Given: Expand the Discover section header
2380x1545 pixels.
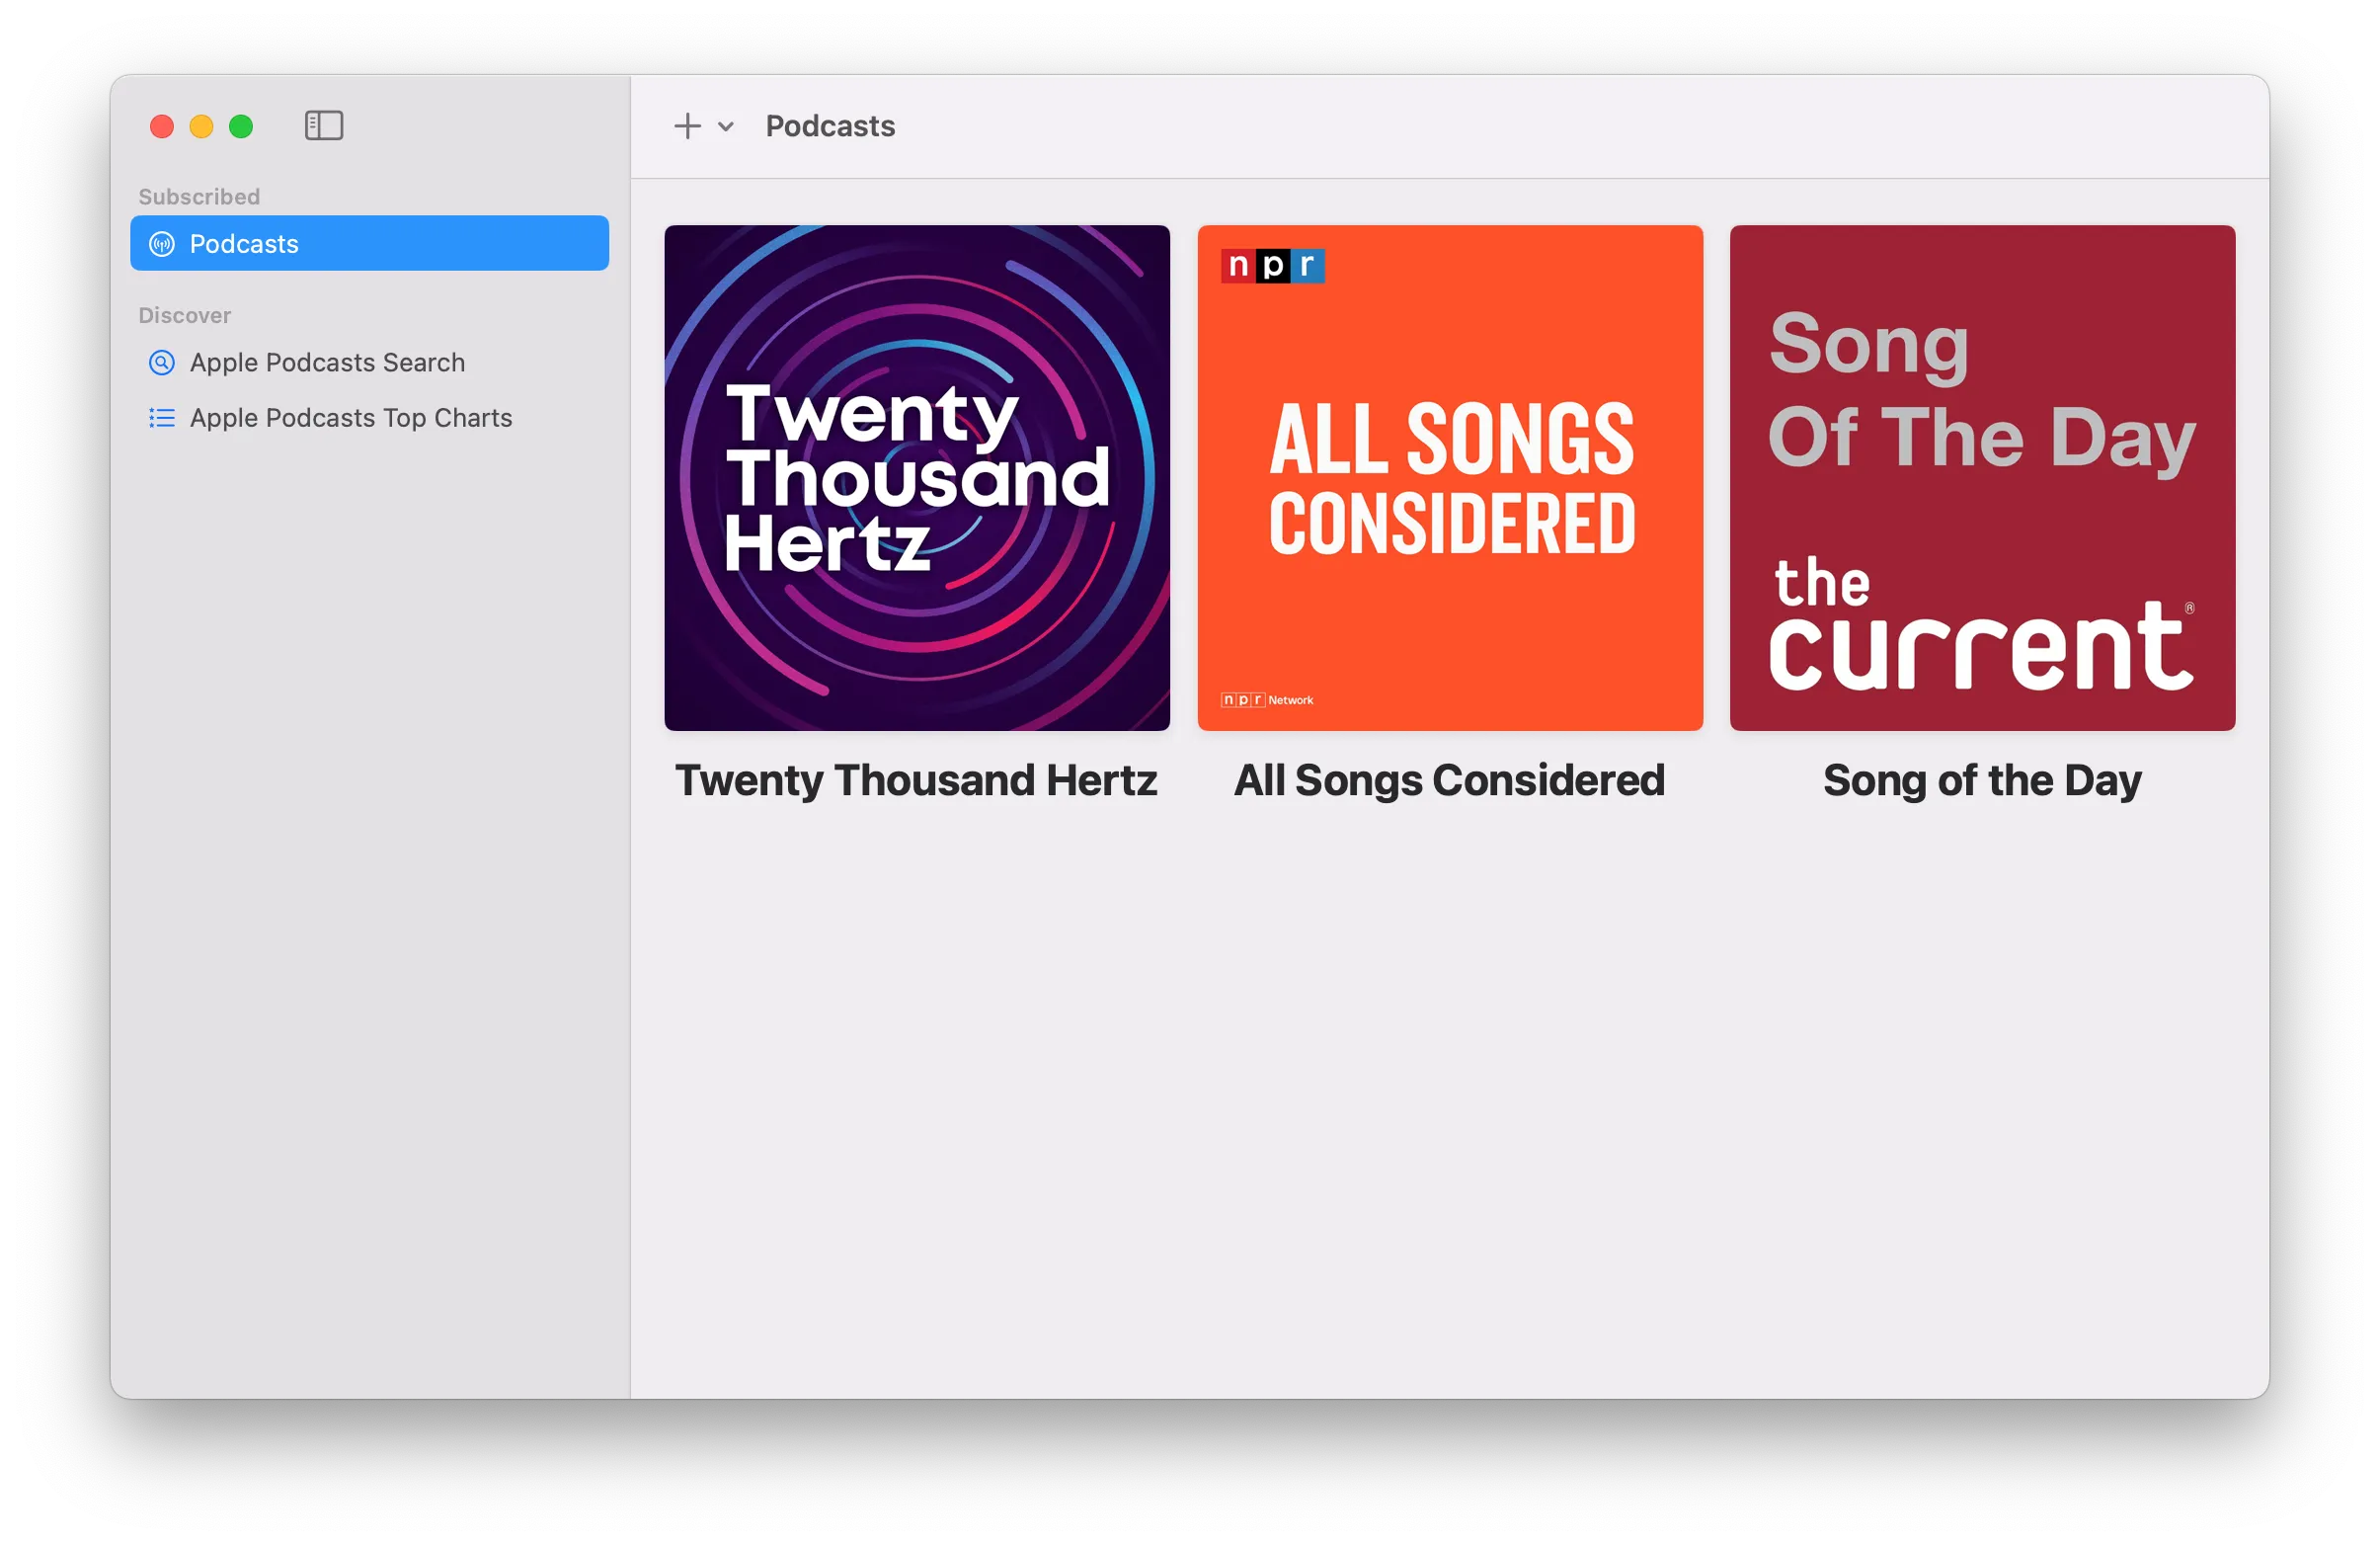Looking at the screenshot, I should [x=185, y=315].
